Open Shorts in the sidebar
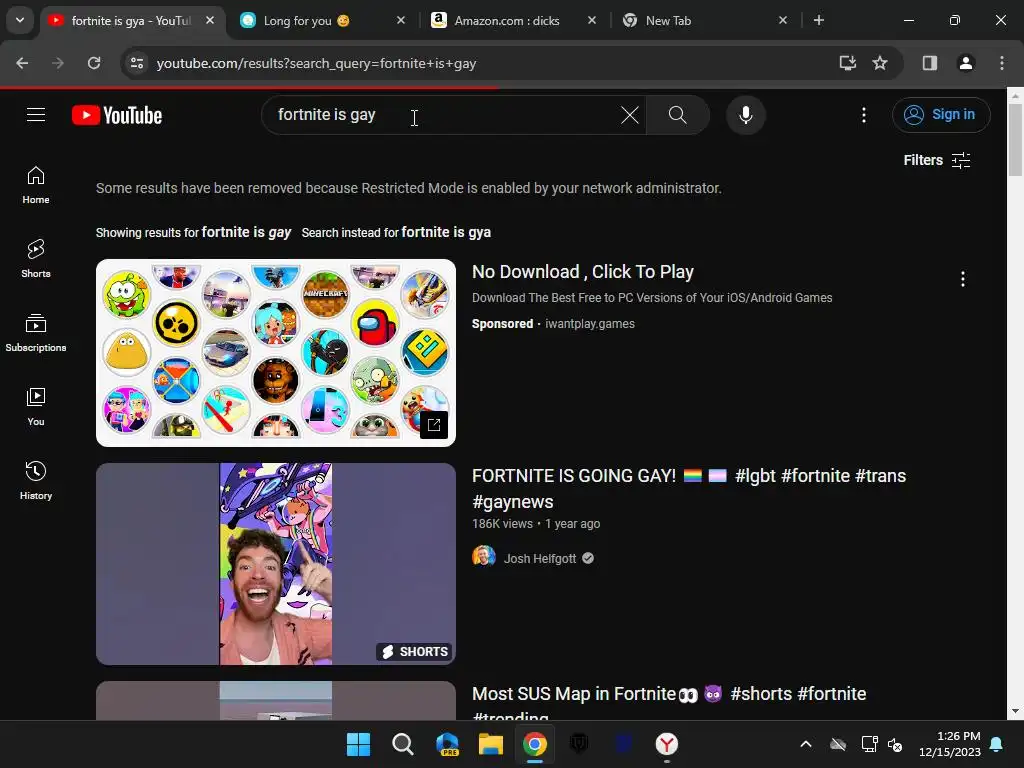This screenshot has width=1024, height=768. (36, 259)
